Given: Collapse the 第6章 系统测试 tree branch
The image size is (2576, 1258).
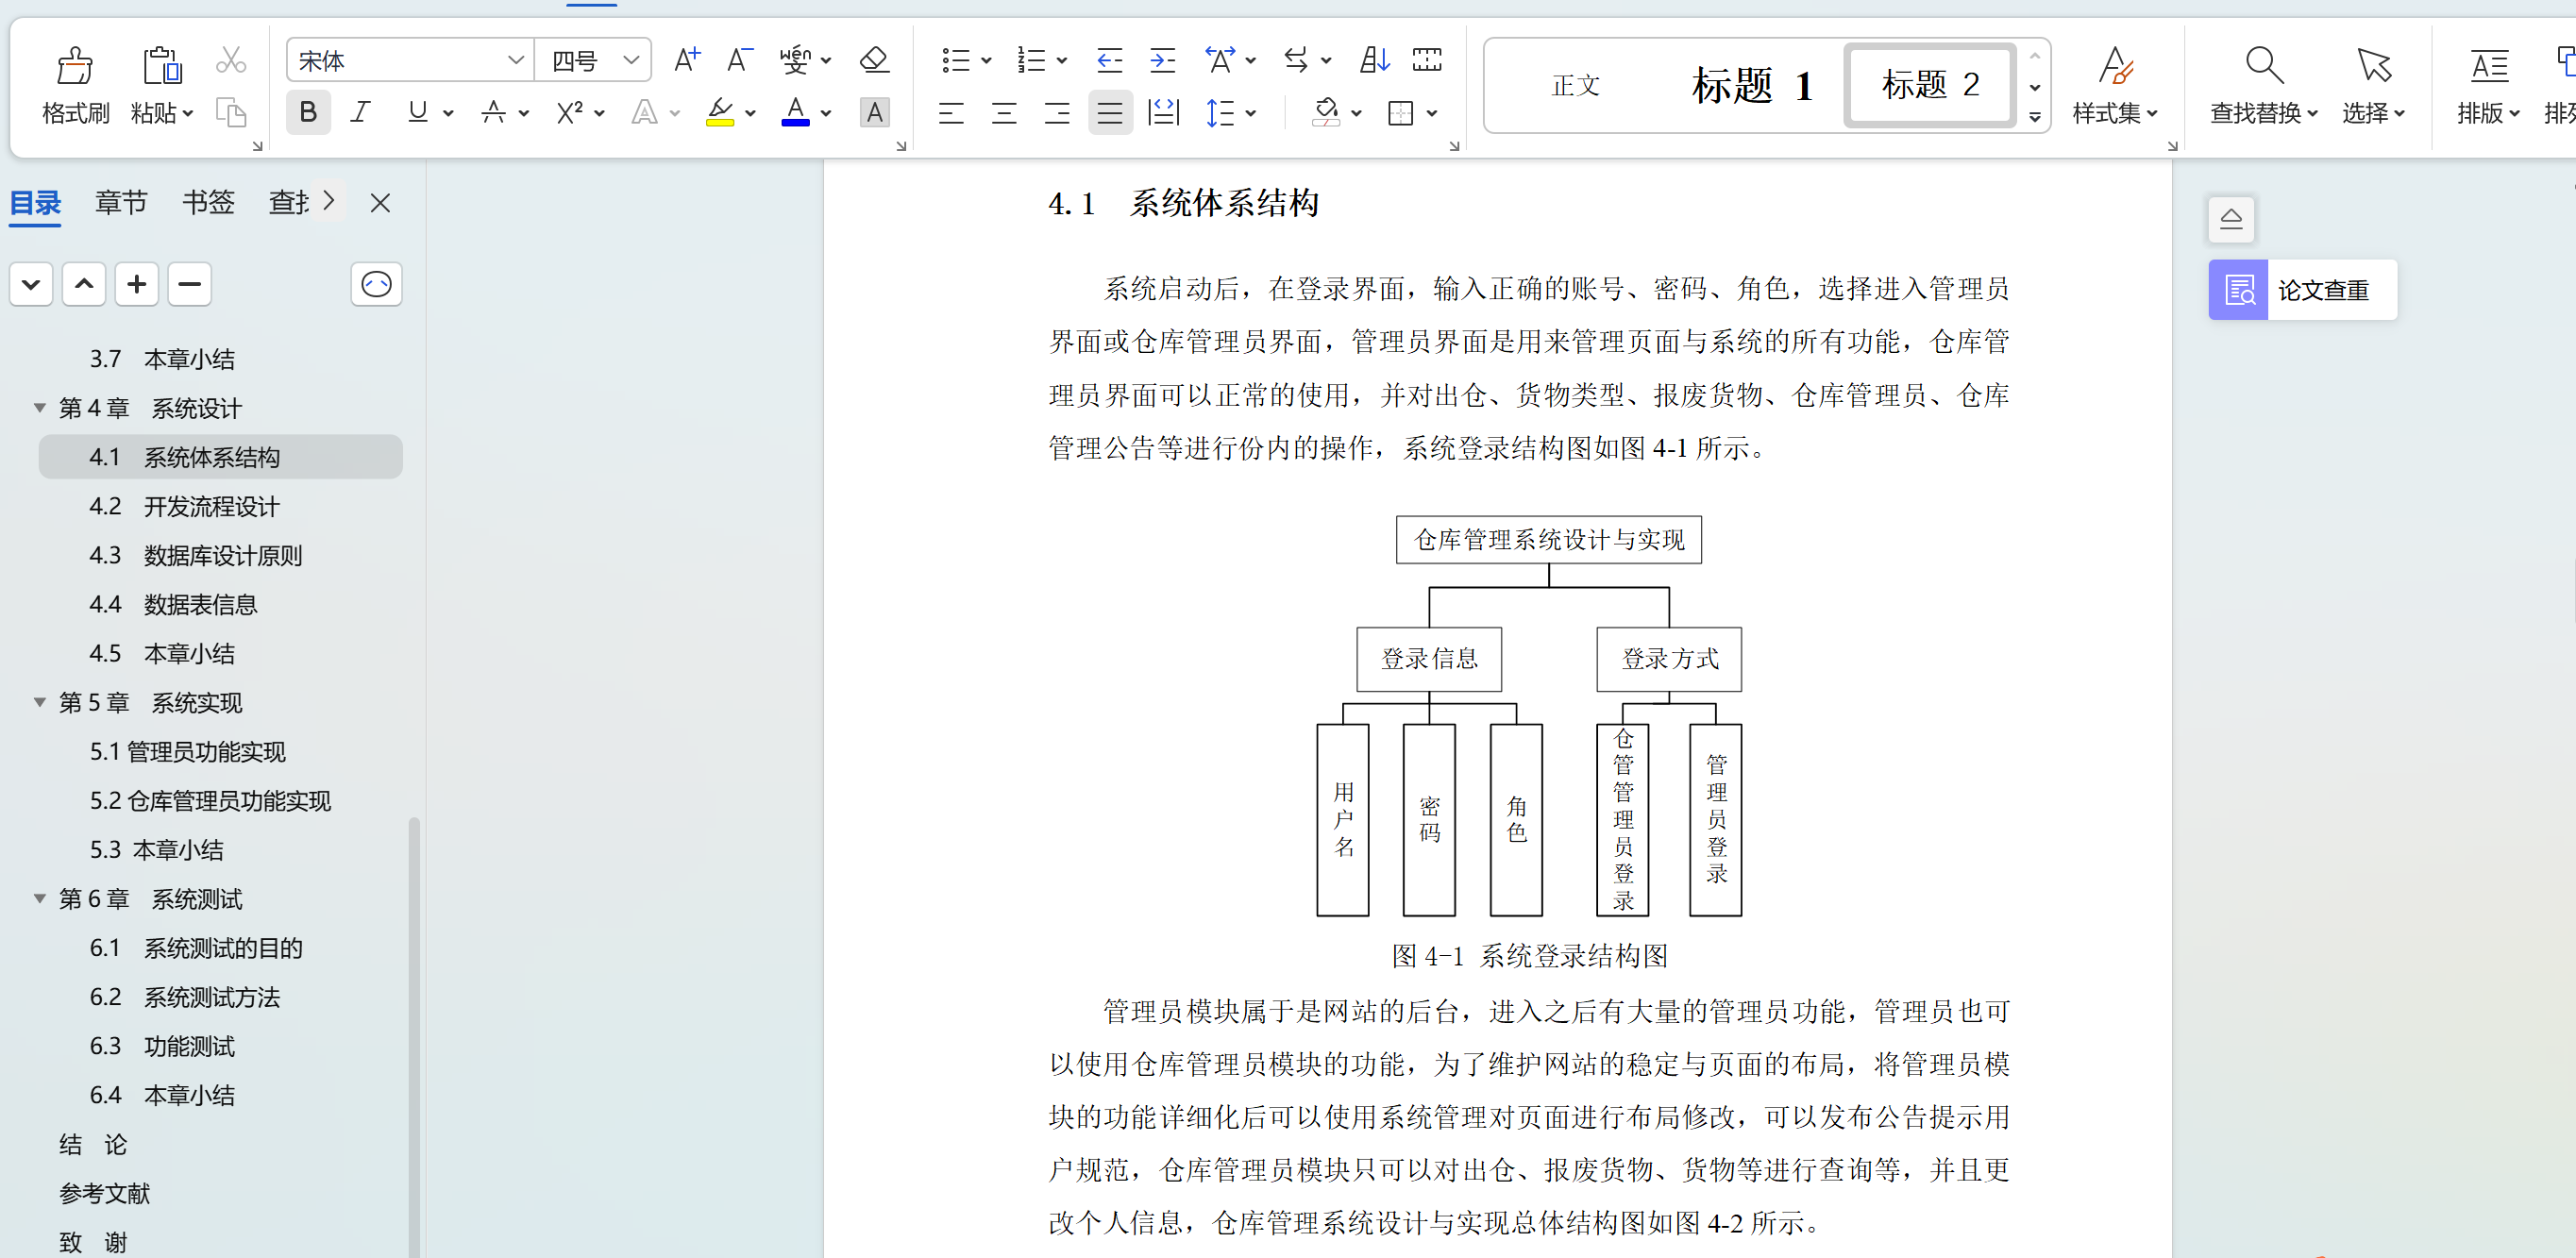Looking at the screenshot, I should pos(39,898).
